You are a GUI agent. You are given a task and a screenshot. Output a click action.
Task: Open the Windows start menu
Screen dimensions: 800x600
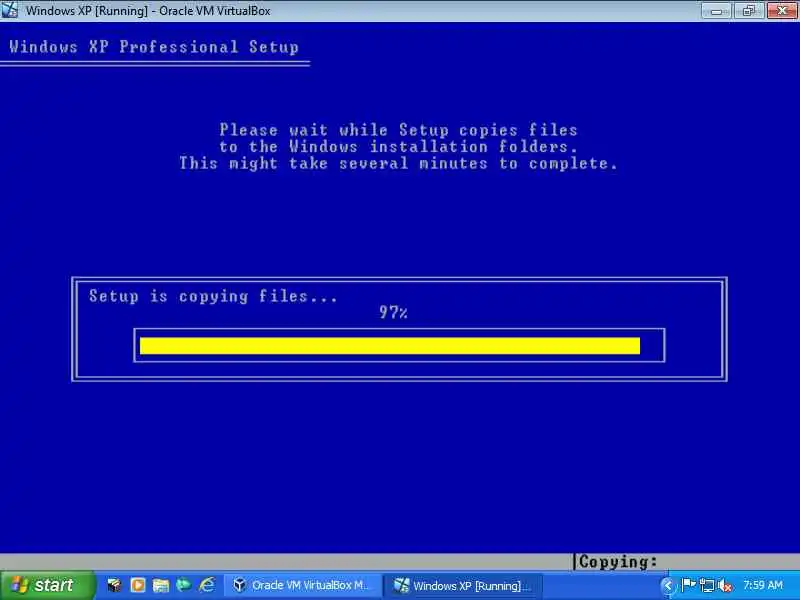coord(47,585)
